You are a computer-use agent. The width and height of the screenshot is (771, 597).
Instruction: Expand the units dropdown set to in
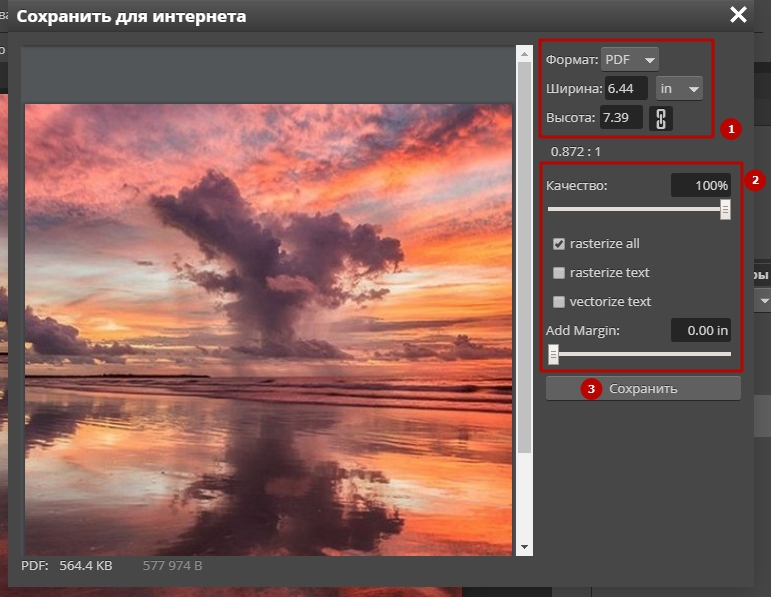[679, 88]
